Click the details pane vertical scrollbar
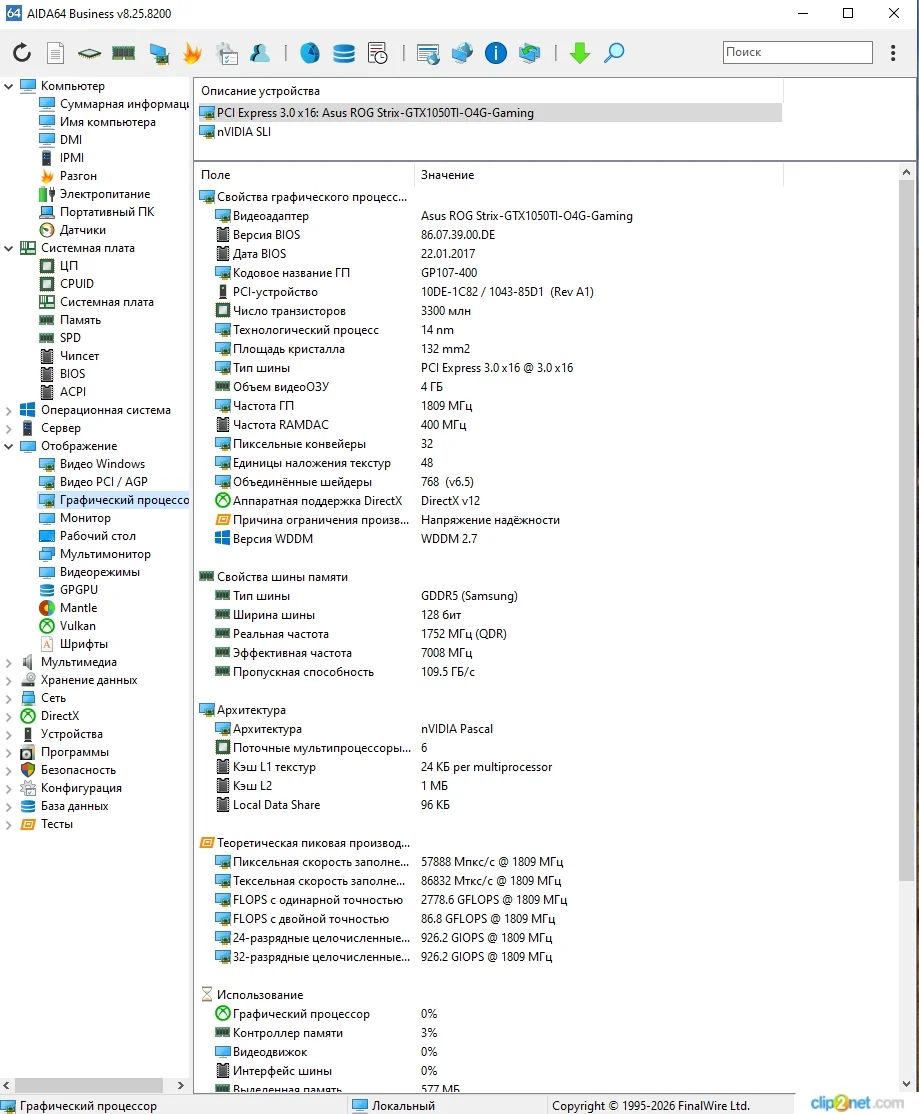Screen dimensions: 919x1114 coord(906,529)
